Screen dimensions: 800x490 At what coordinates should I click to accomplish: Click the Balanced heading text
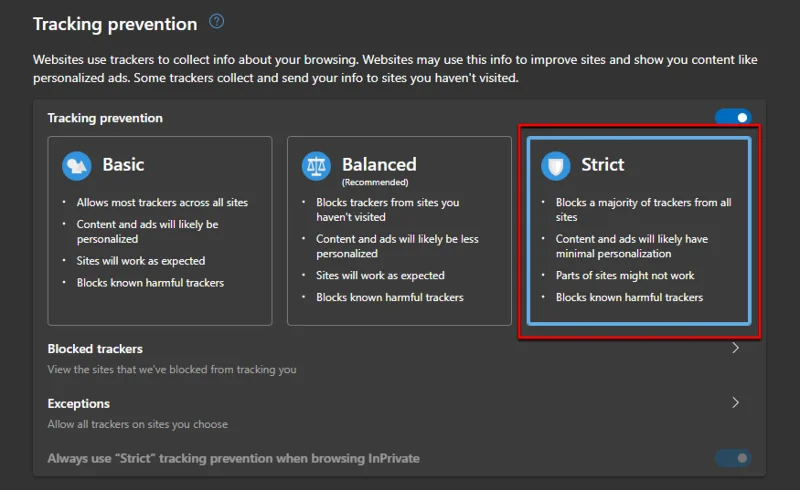point(379,163)
